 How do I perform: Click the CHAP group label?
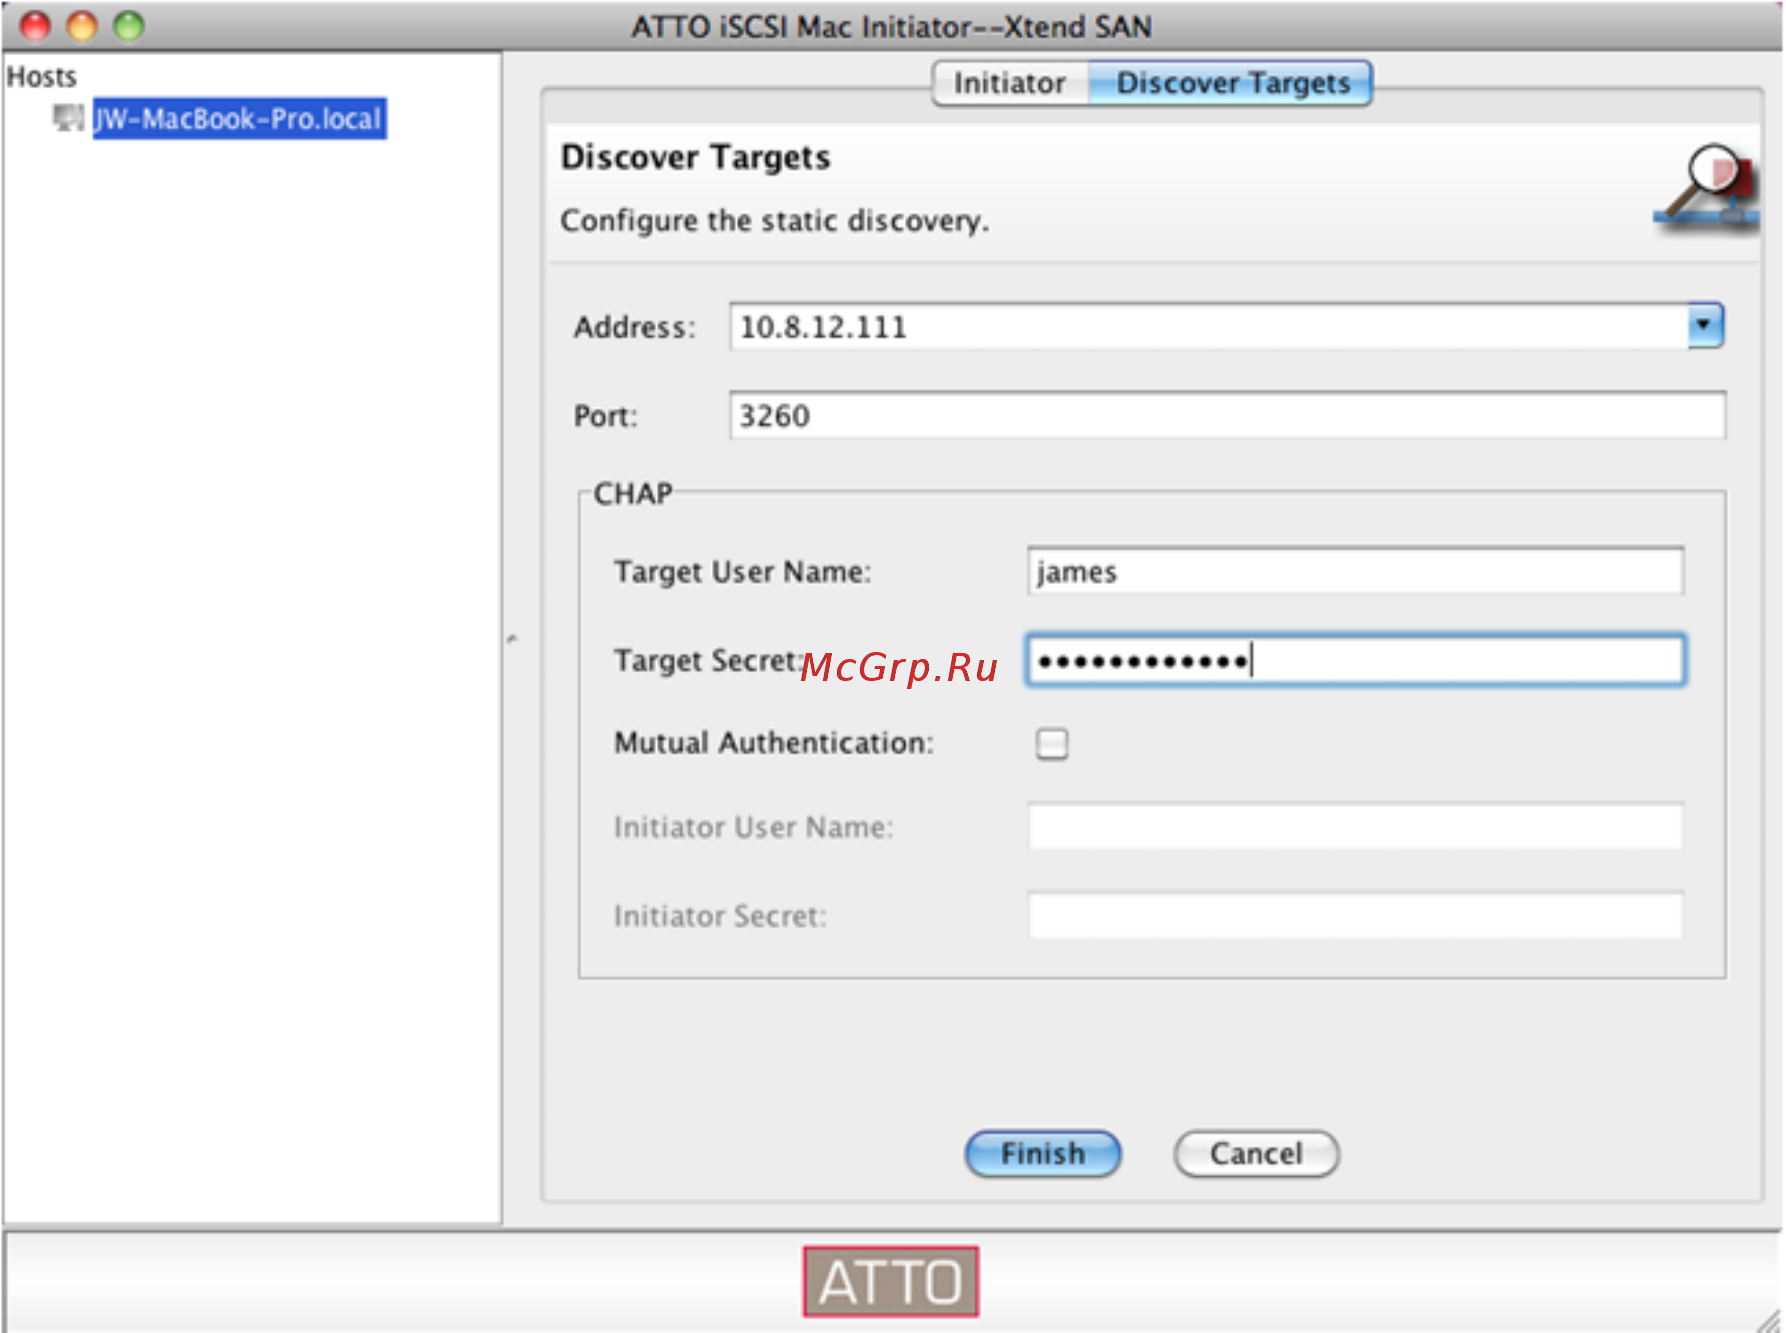[x=633, y=494]
